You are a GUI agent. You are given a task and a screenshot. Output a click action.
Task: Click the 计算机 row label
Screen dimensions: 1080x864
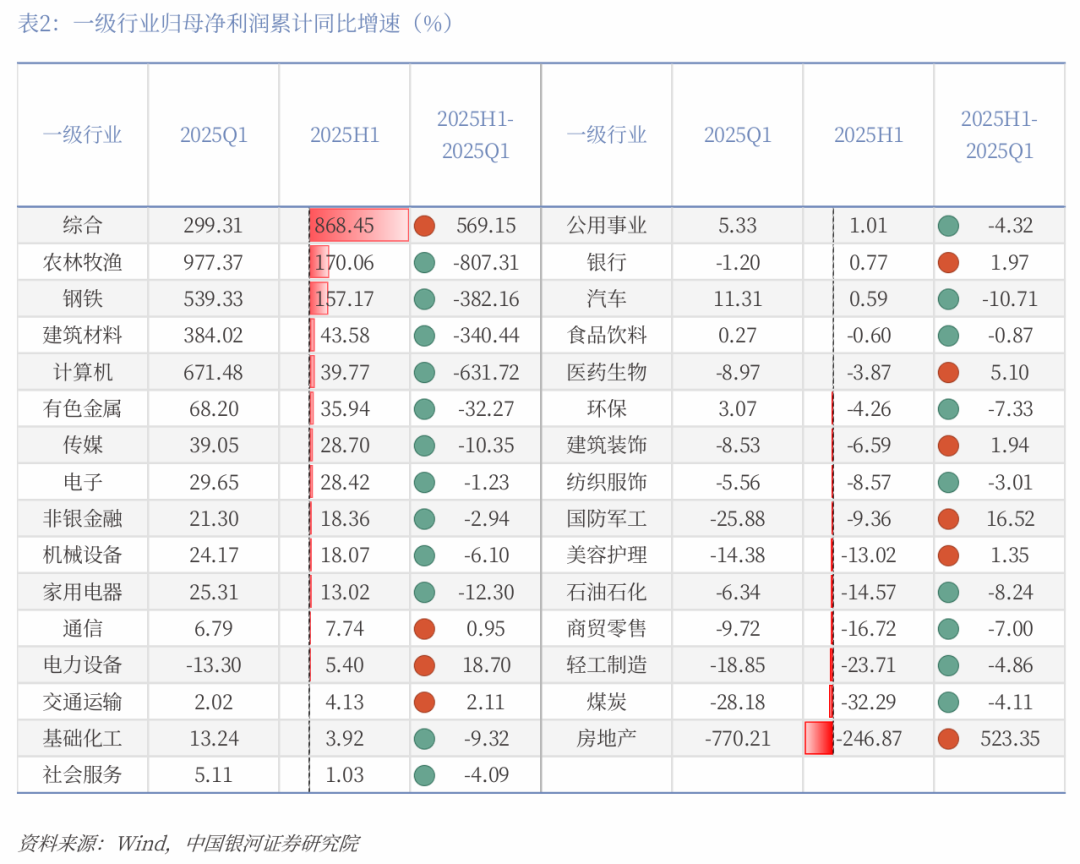click(83, 372)
